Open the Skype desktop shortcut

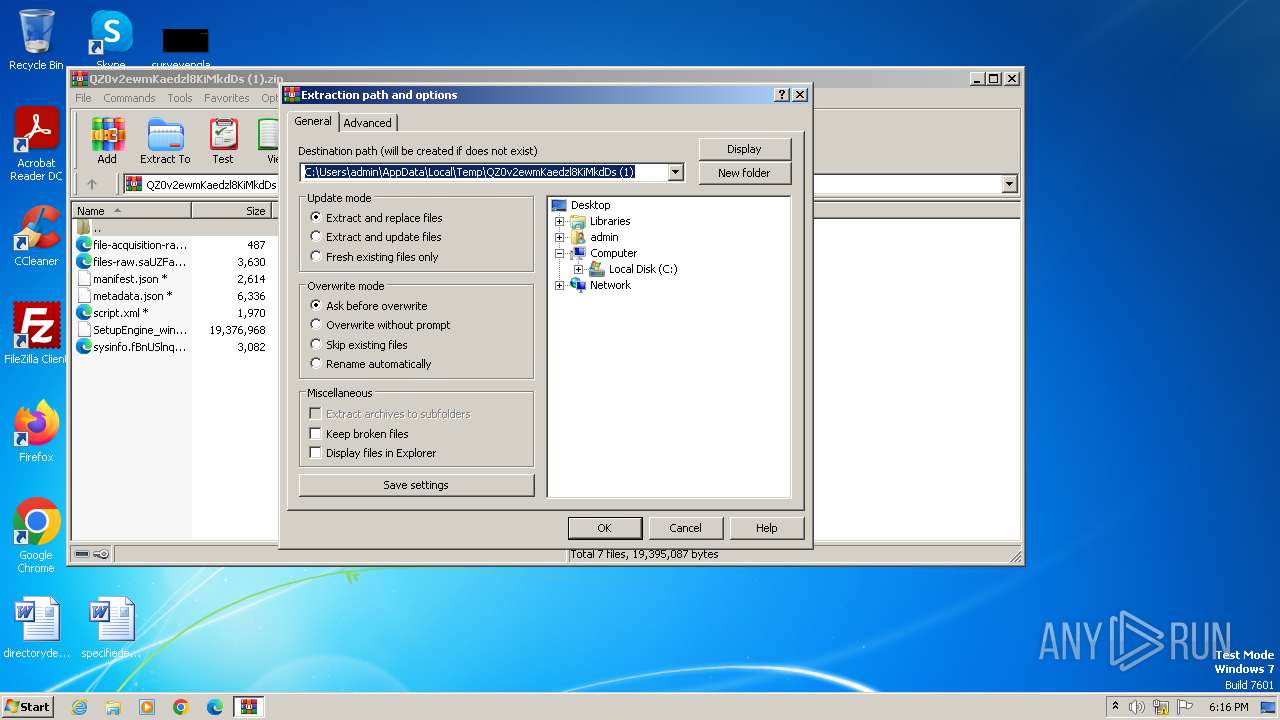coord(111,38)
